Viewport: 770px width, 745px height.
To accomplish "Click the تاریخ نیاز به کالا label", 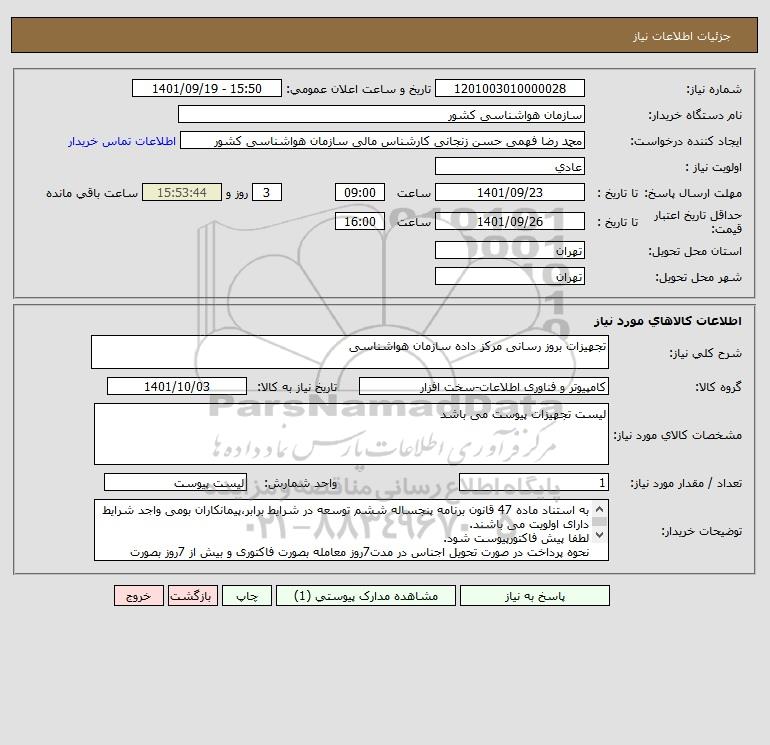I will click(297, 387).
